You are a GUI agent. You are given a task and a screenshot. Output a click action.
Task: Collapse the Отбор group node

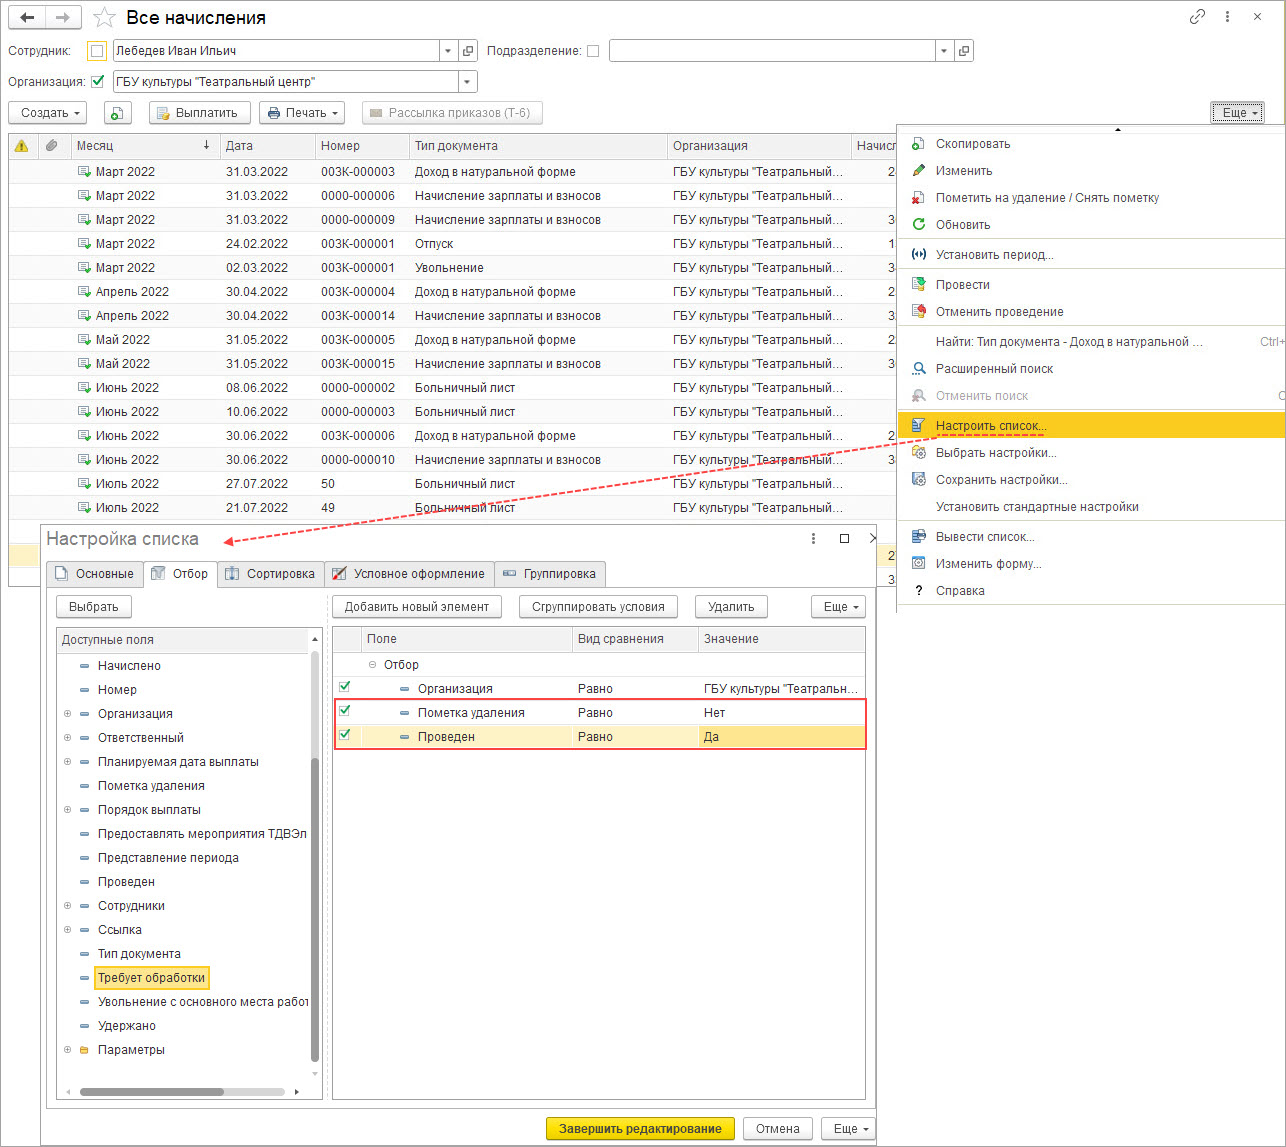click(372, 665)
